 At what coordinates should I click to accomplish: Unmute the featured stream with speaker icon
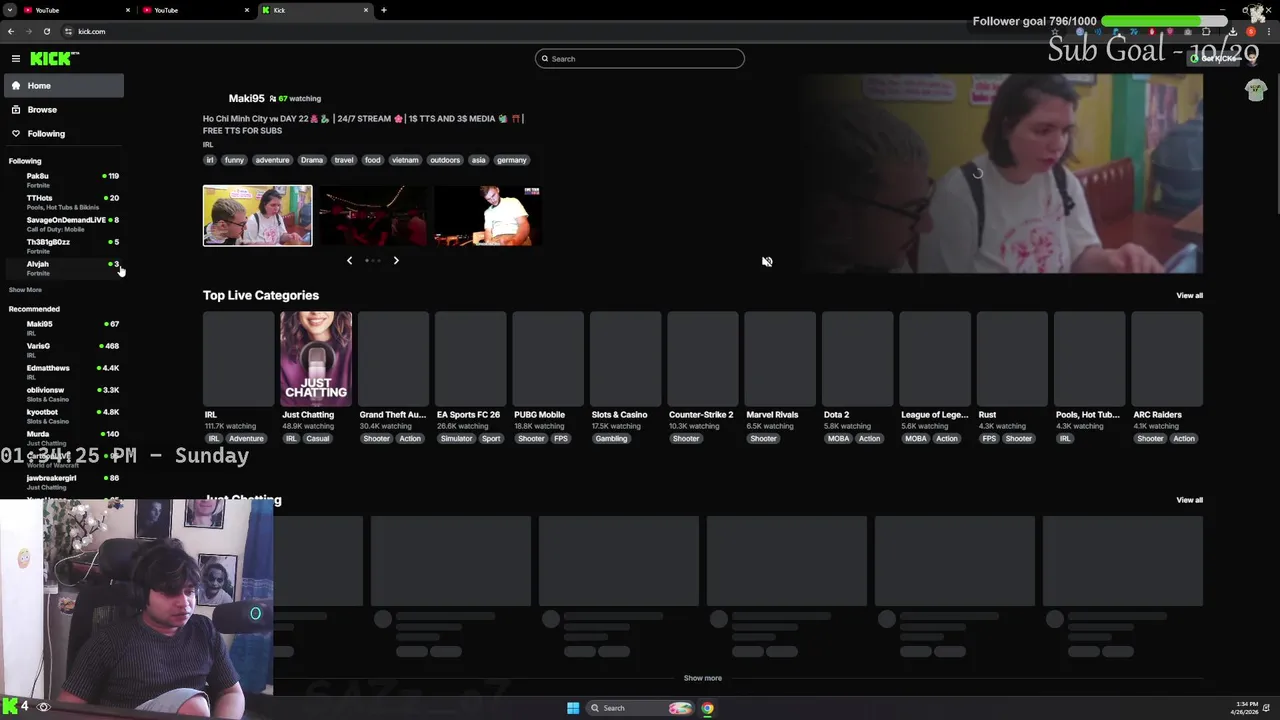[x=767, y=262]
